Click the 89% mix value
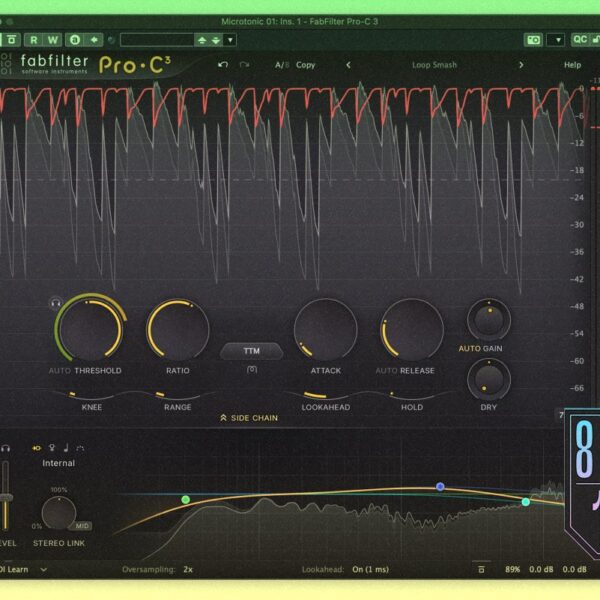Viewport: 600px width, 600px height. pos(512,569)
